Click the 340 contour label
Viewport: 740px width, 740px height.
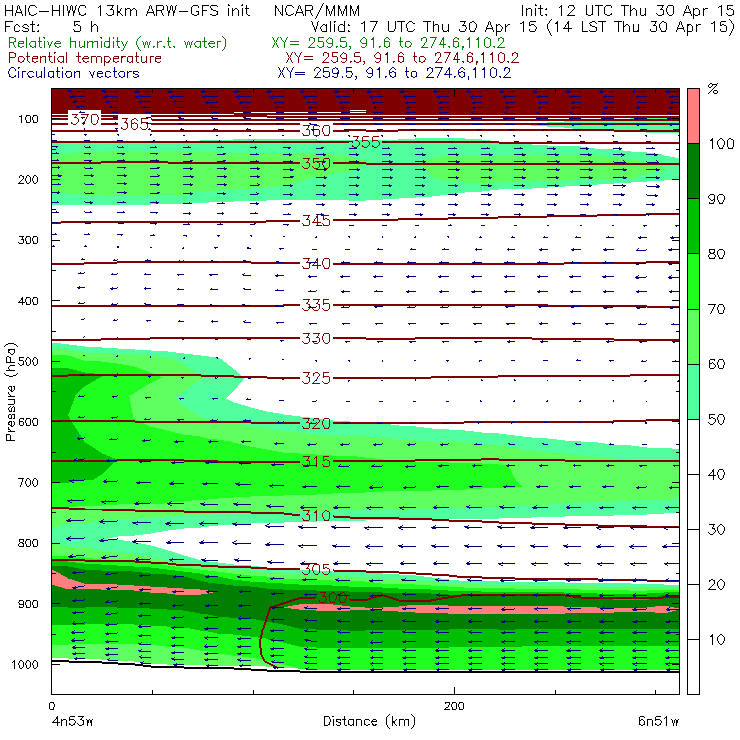(x=316, y=263)
